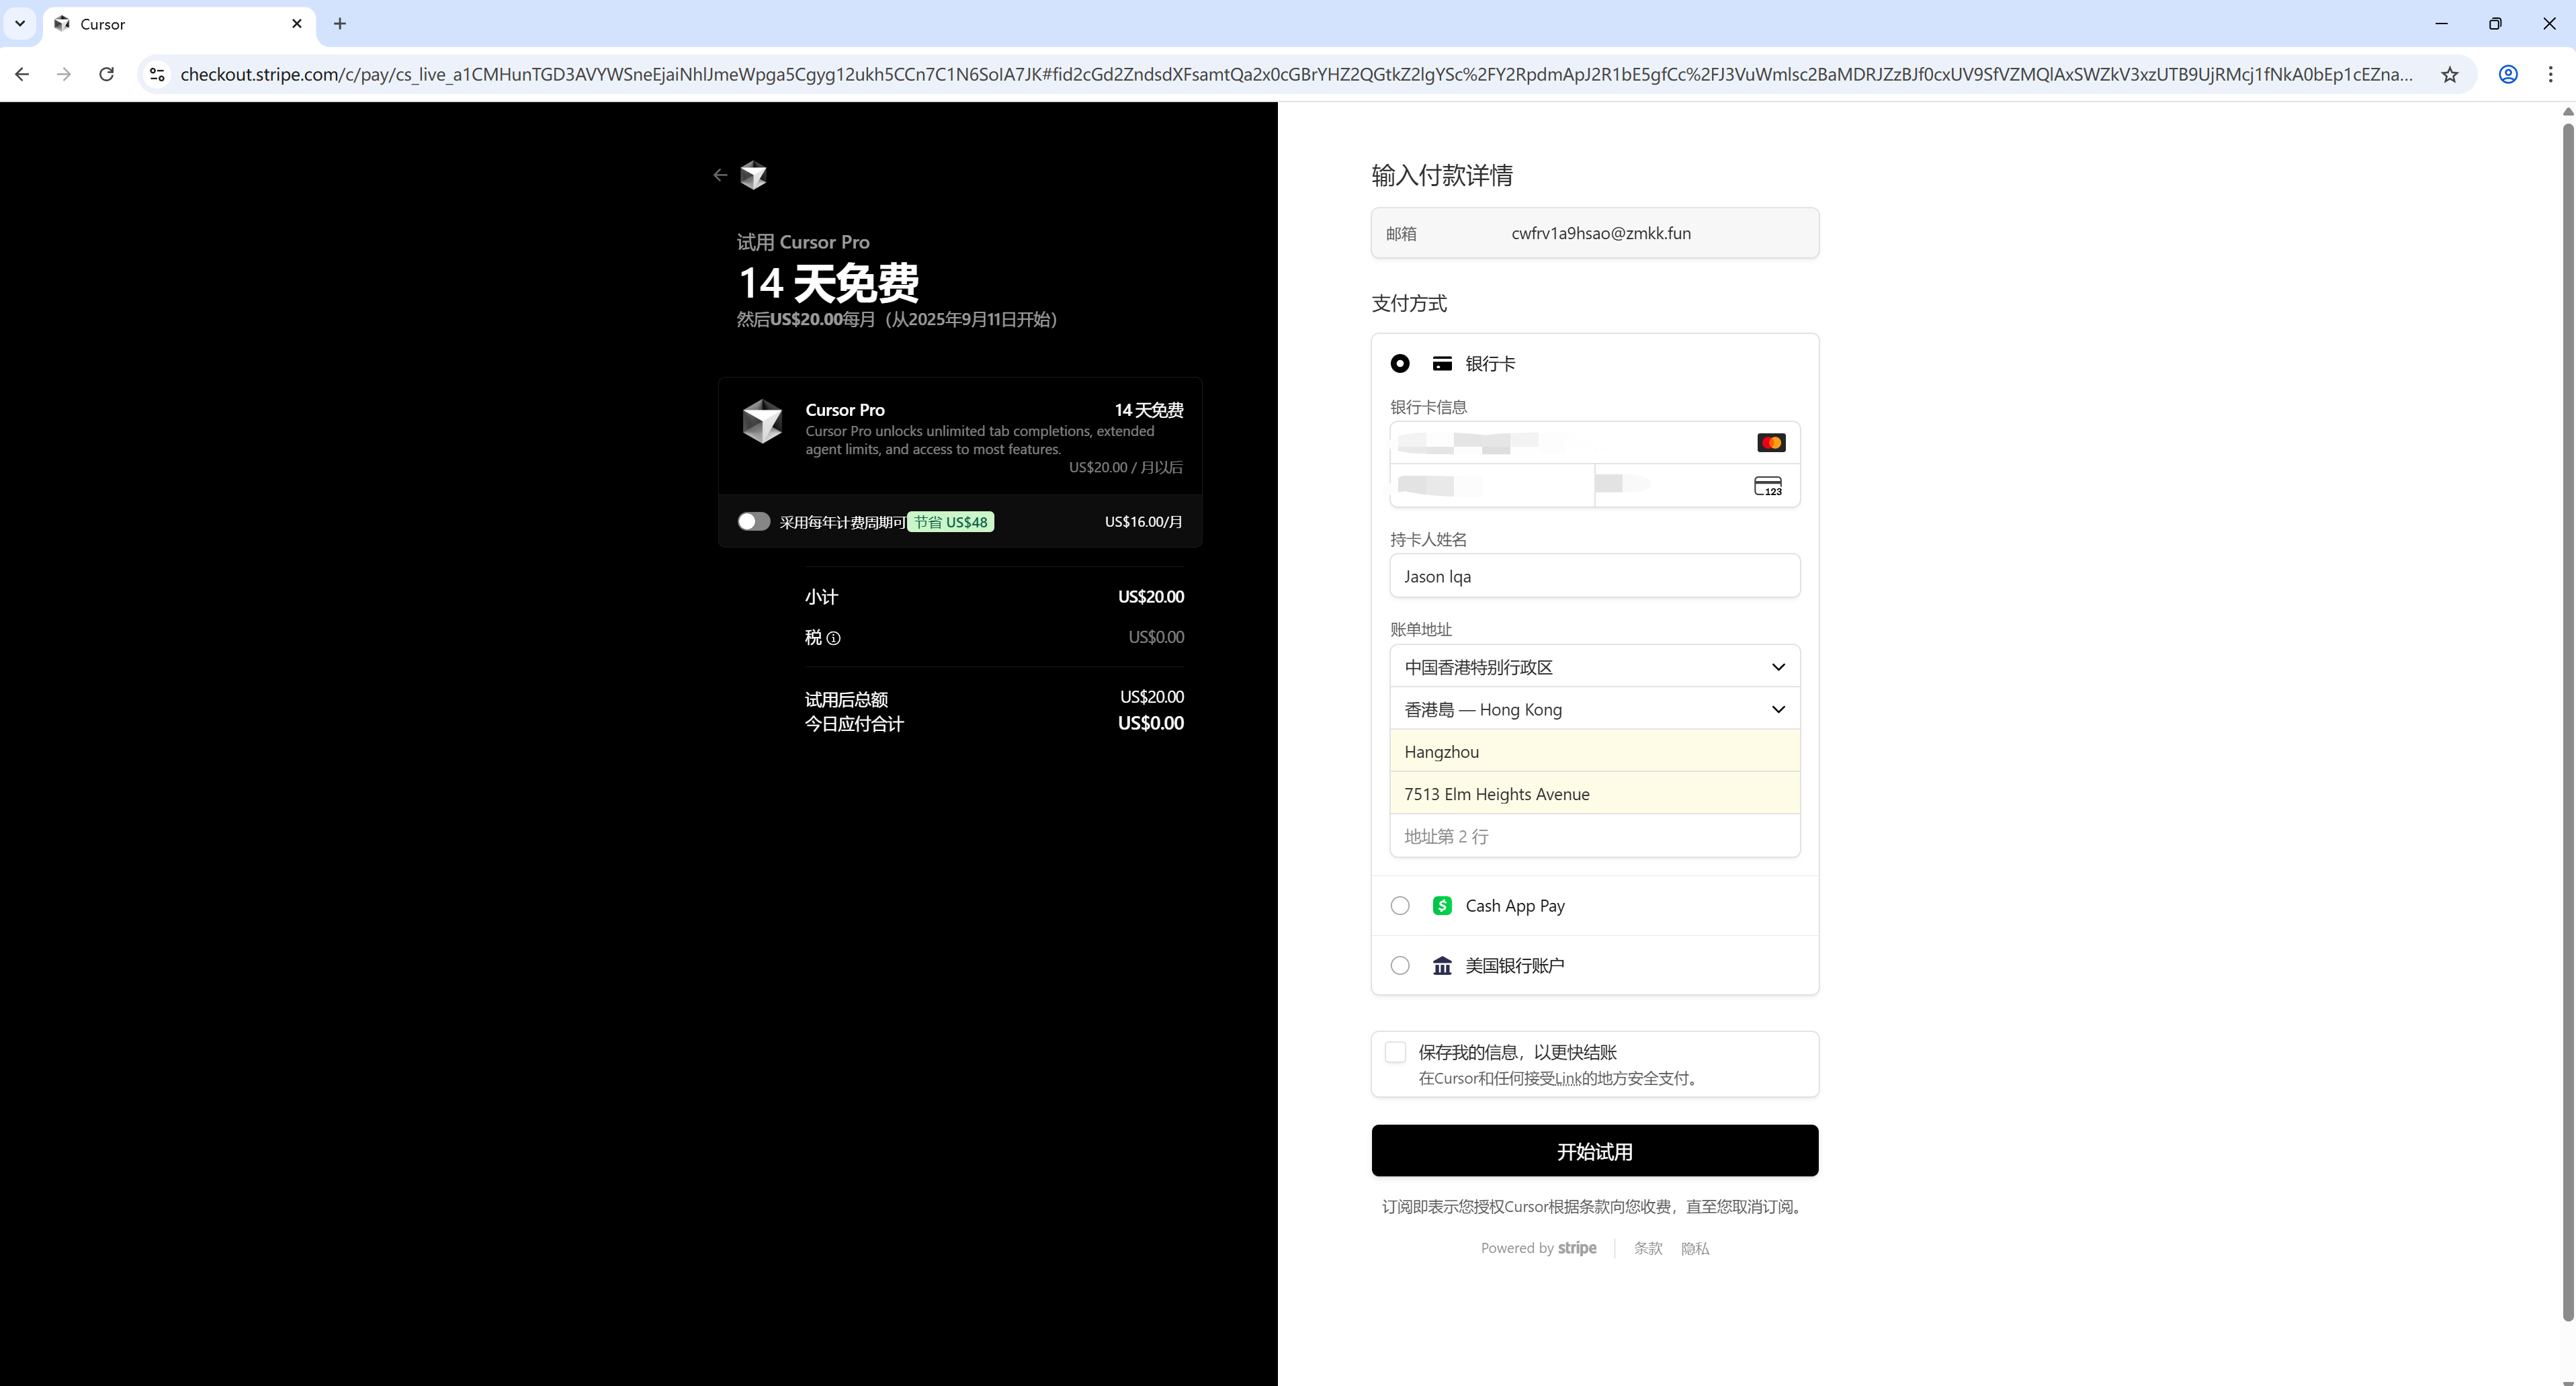Toggle annual billing switch
The width and height of the screenshot is (2576, 1386).
click(x=754, y=522)
